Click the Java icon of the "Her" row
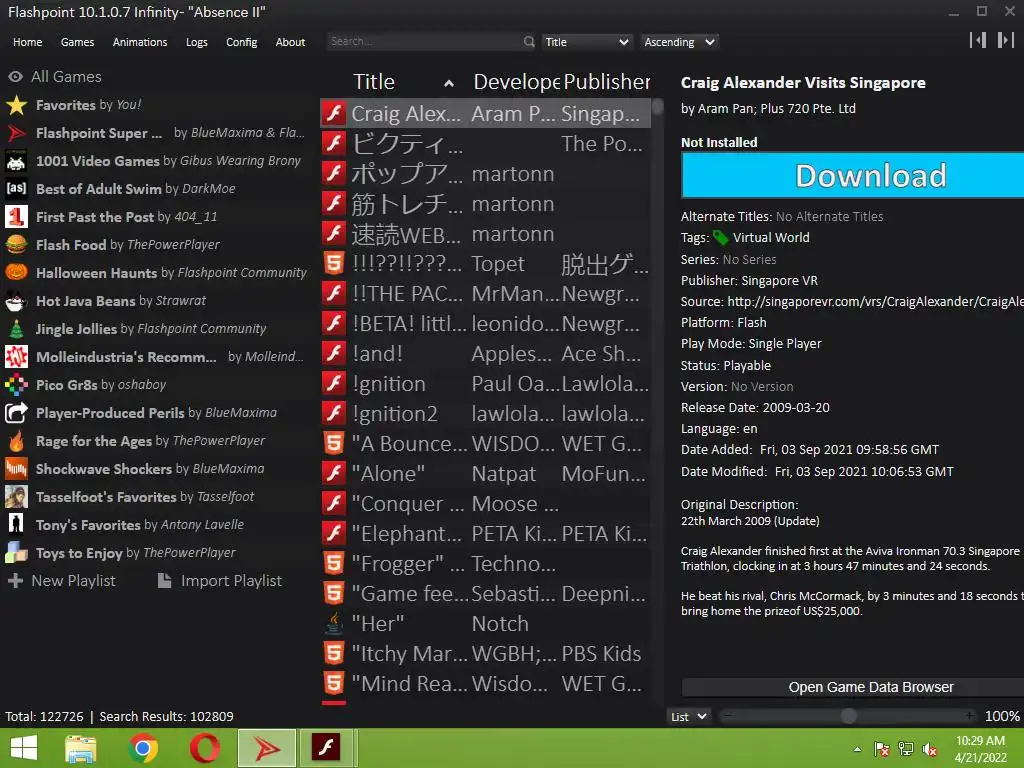The width and height of the screenshot is (1024, 768). click(x=334, y=624)
